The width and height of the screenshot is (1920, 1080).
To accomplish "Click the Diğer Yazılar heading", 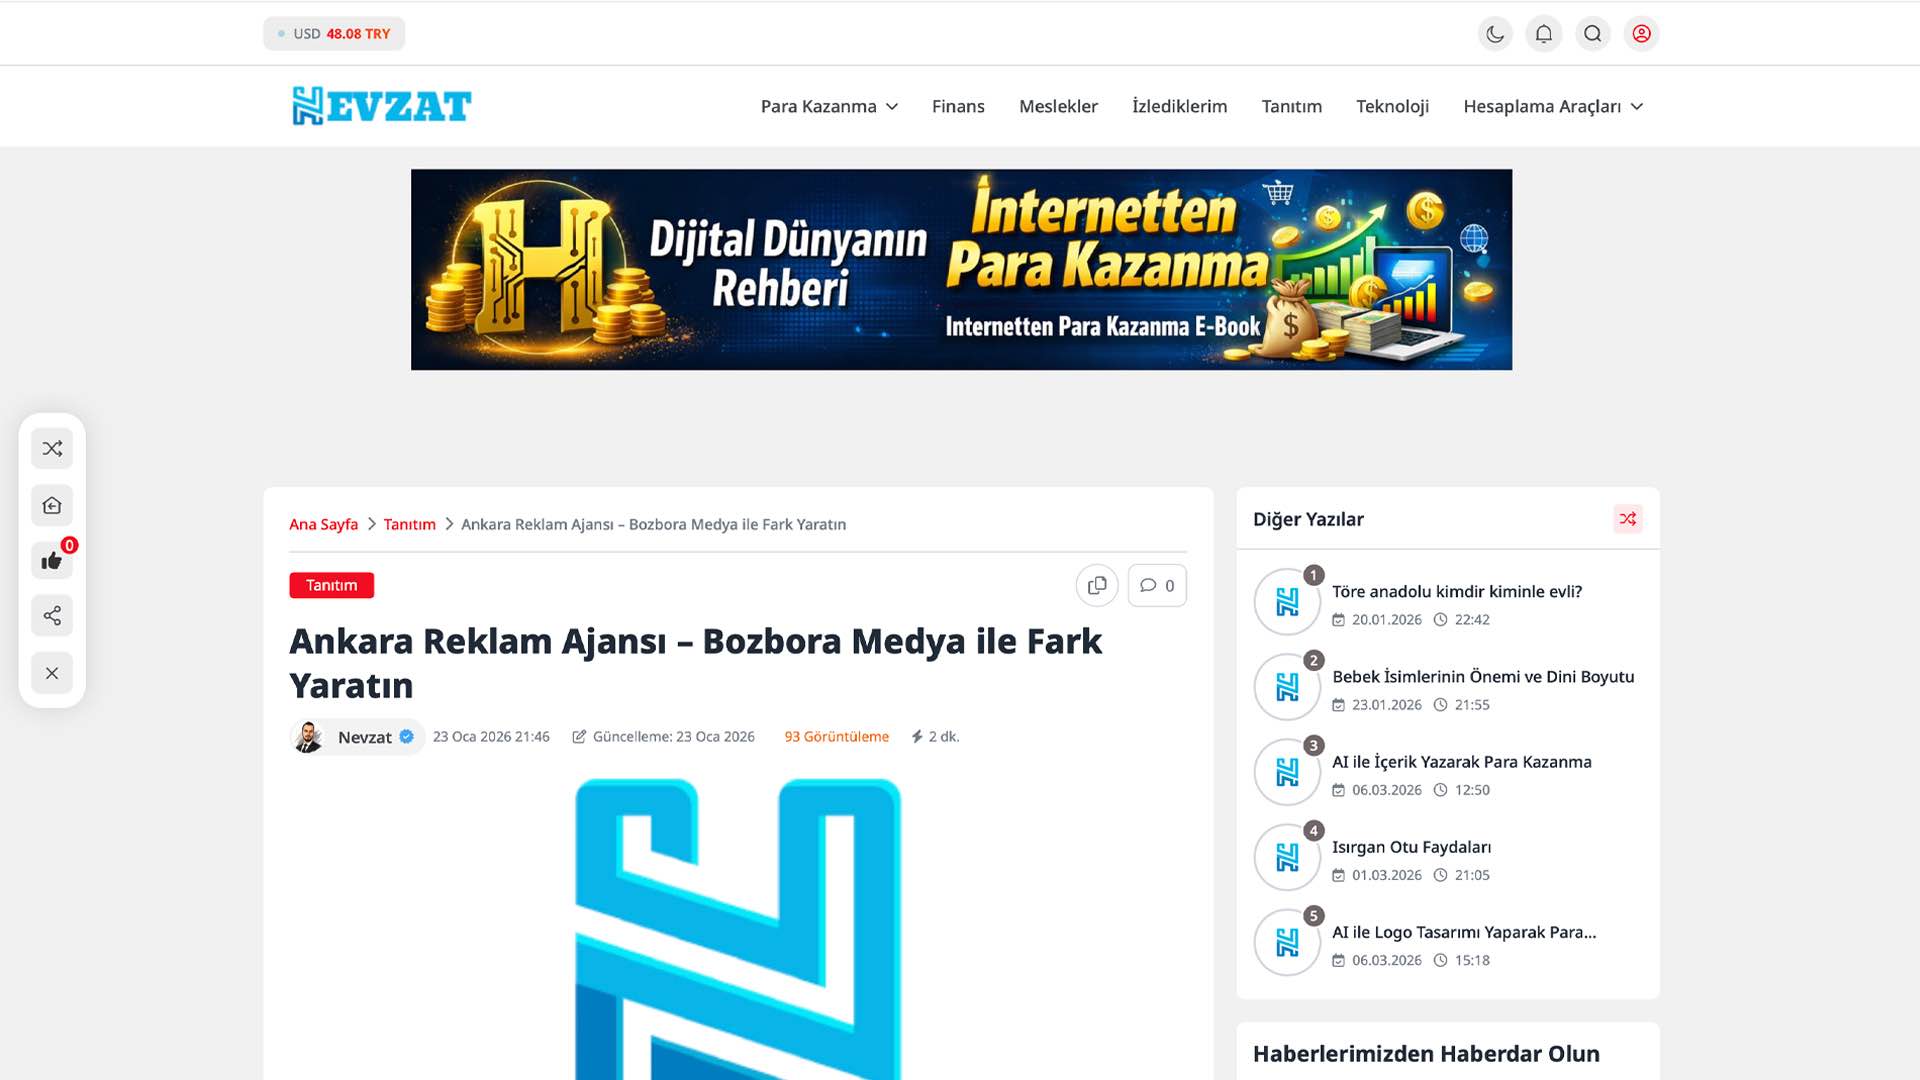I will [x=1308, y=519].
